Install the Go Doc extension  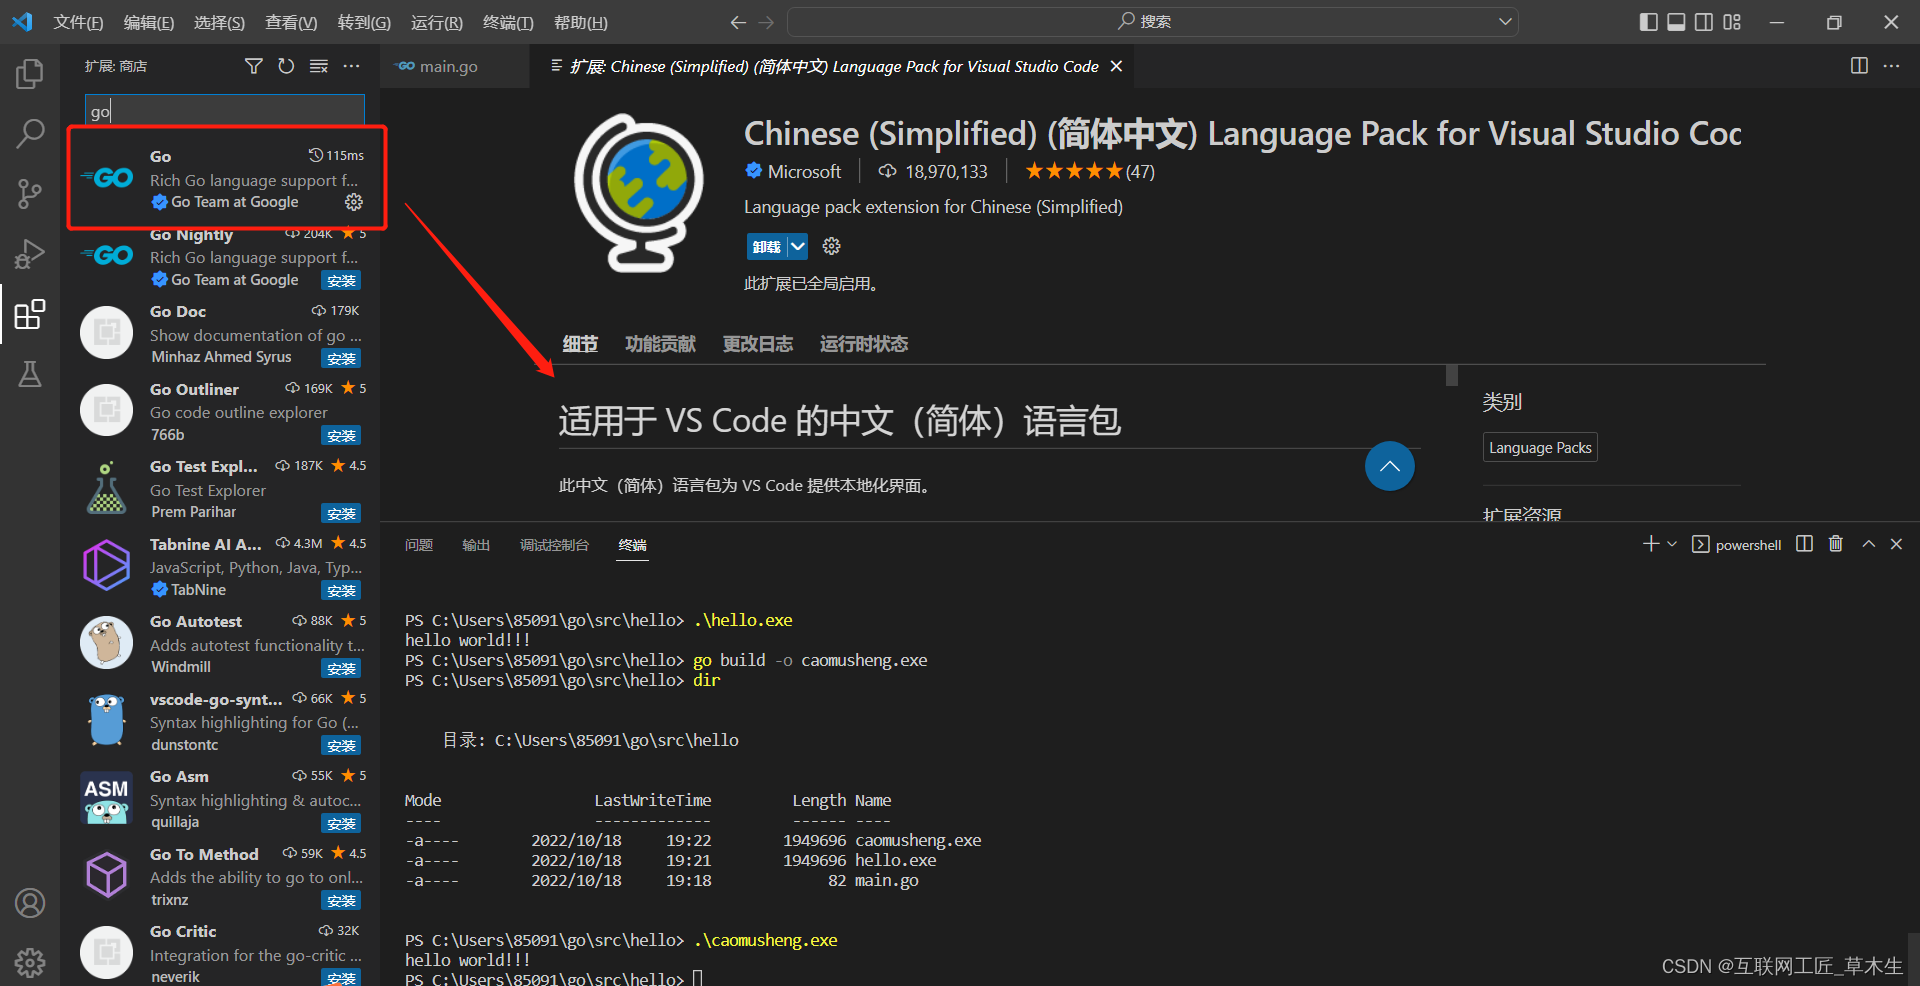(341, 359)
